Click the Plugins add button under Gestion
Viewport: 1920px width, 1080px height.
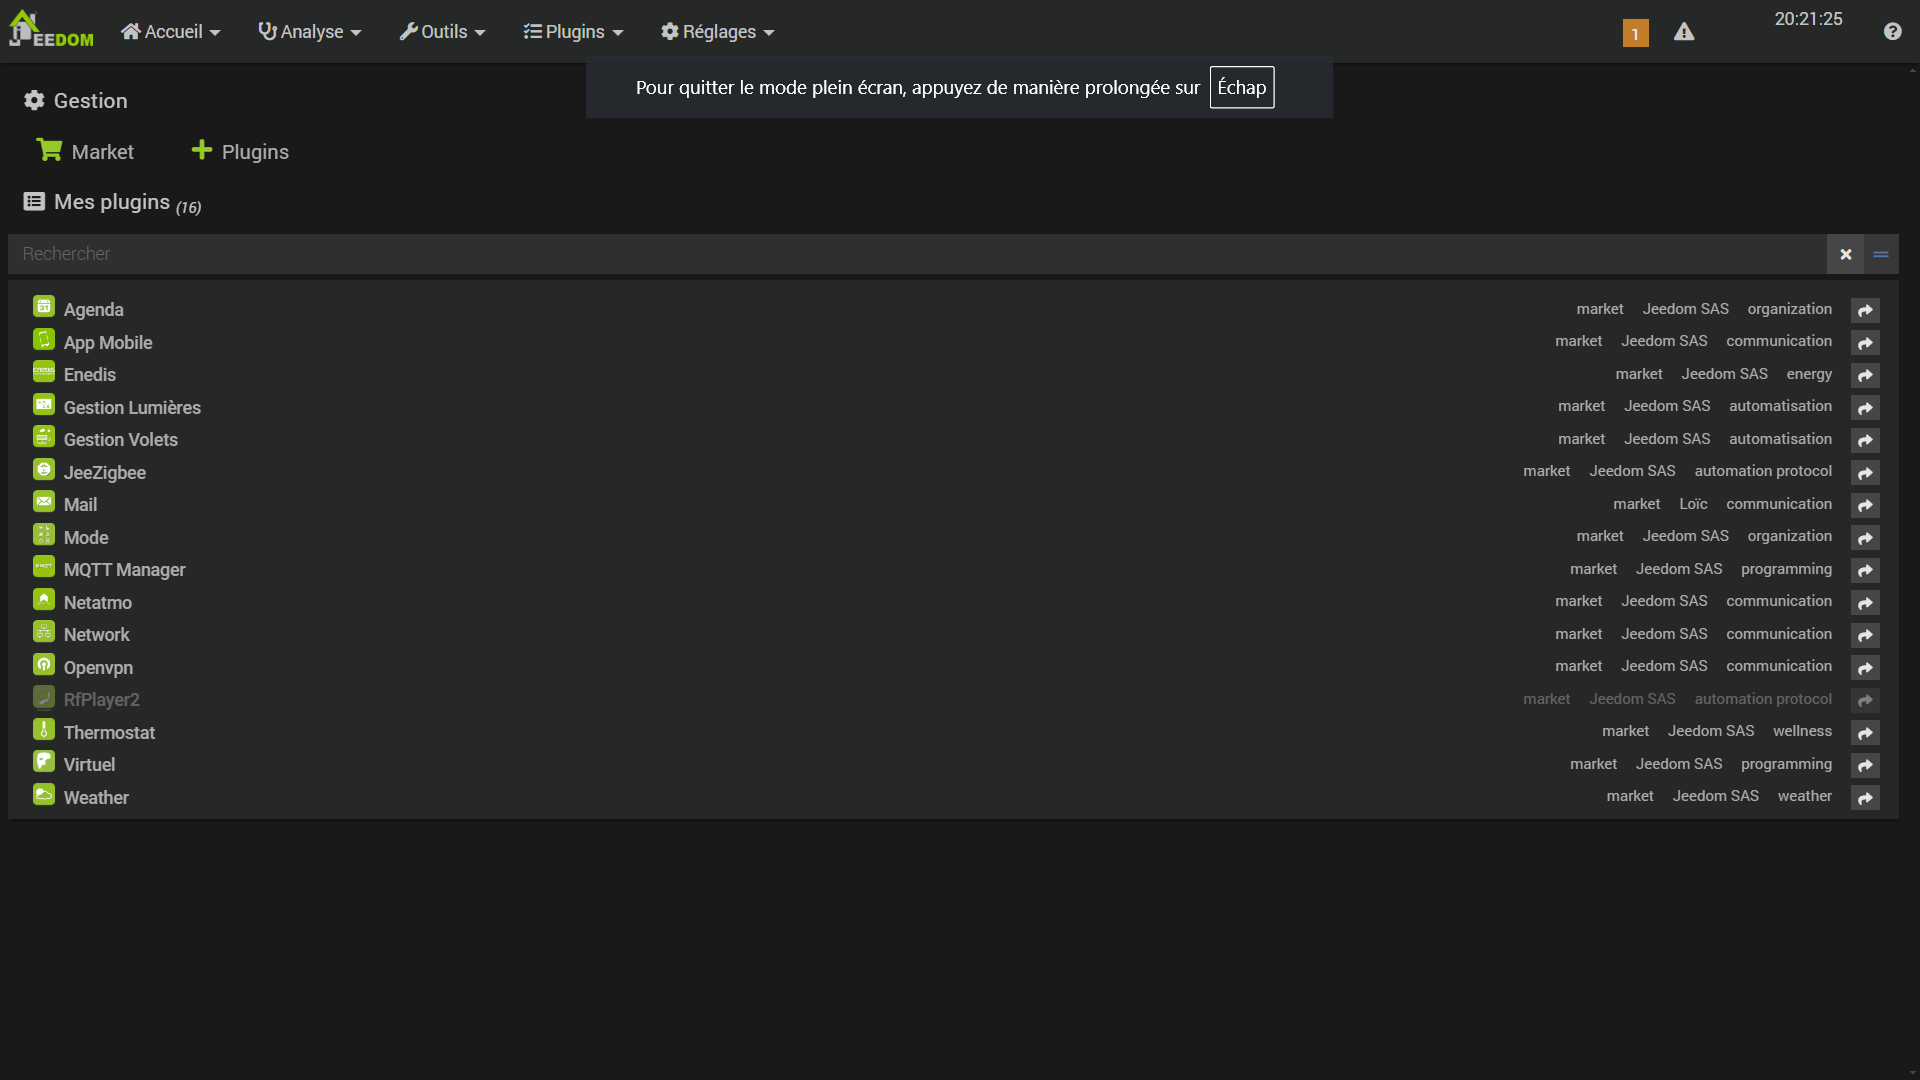click(240, 151)
